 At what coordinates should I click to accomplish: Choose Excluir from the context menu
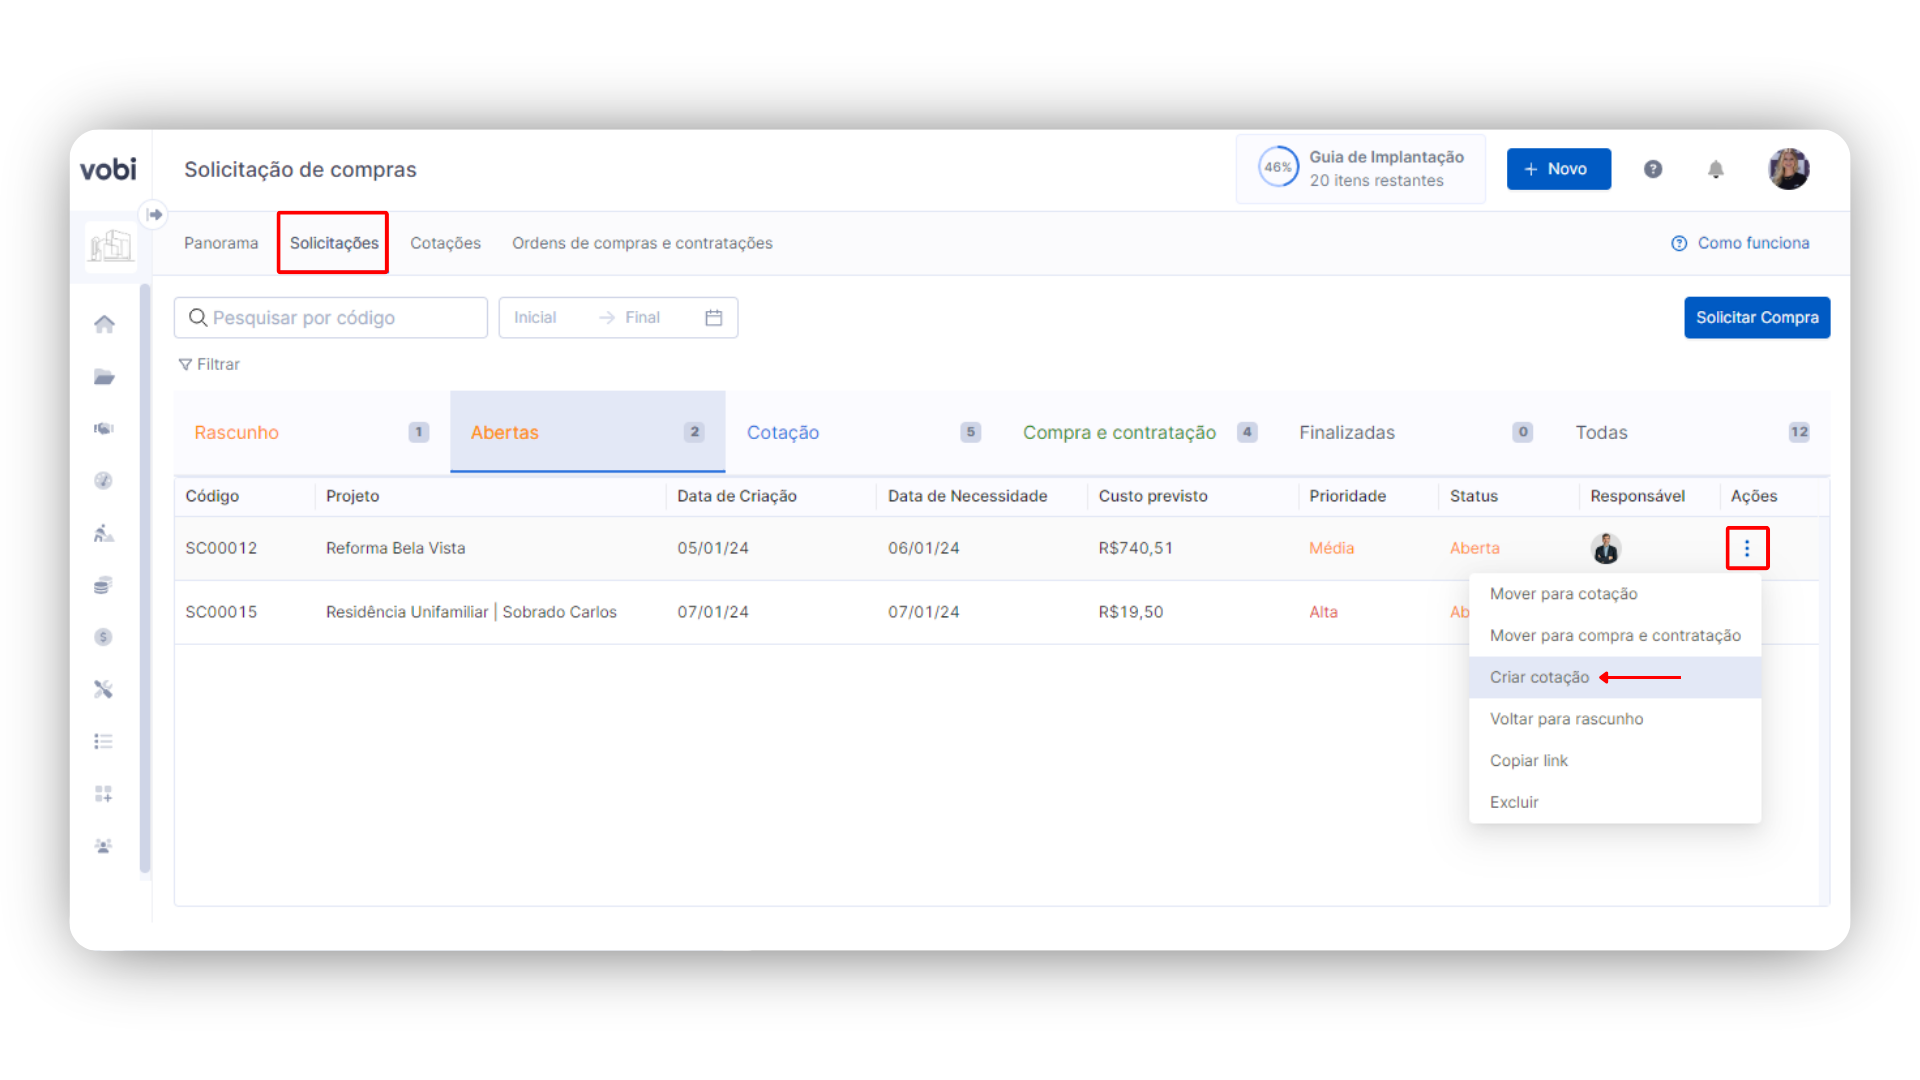tap(1514, 802)
